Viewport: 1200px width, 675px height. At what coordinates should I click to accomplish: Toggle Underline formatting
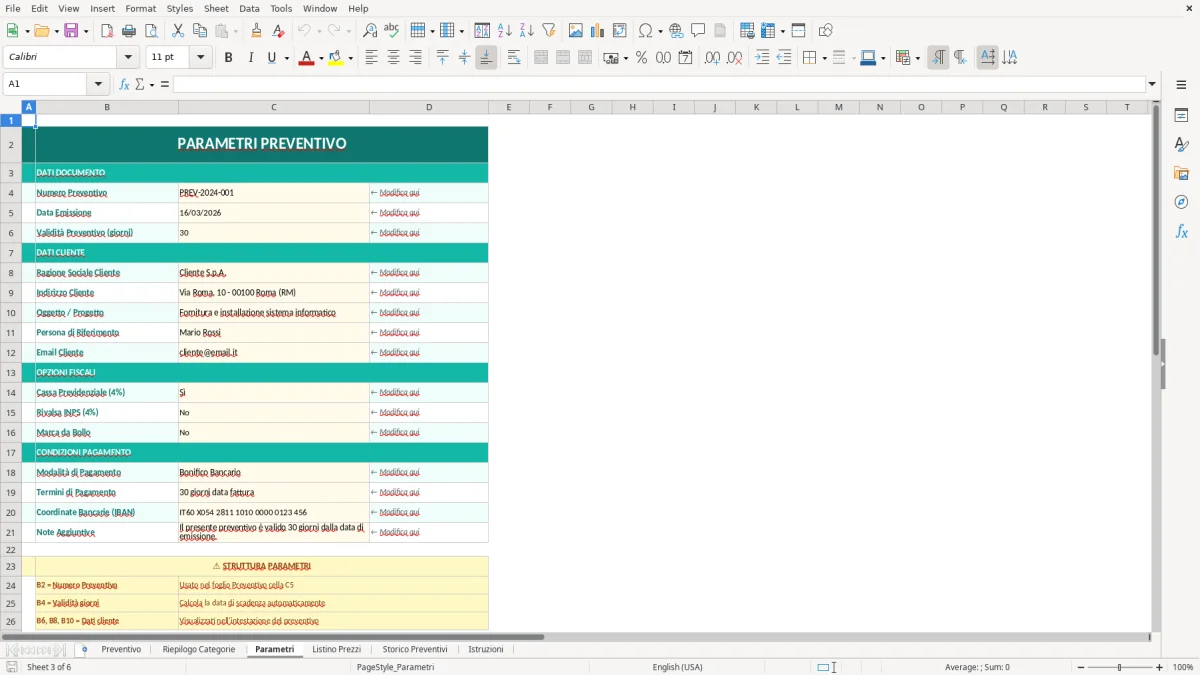pyautogui.click(x=271, y=58)
